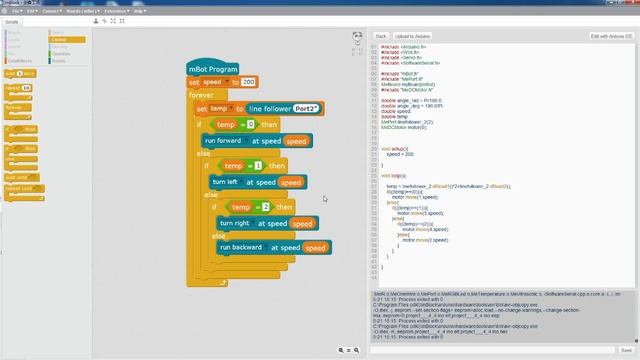Select the grow sprite tool icon
The height and width of the screenshot is (360, 640).
[113, 21]
